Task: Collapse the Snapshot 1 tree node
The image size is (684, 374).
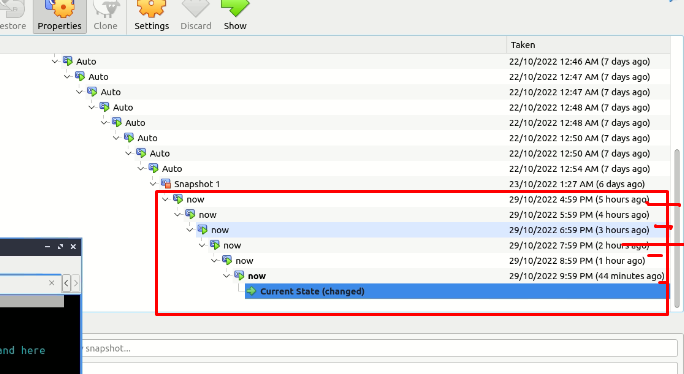Action: (x=153, y=184)
